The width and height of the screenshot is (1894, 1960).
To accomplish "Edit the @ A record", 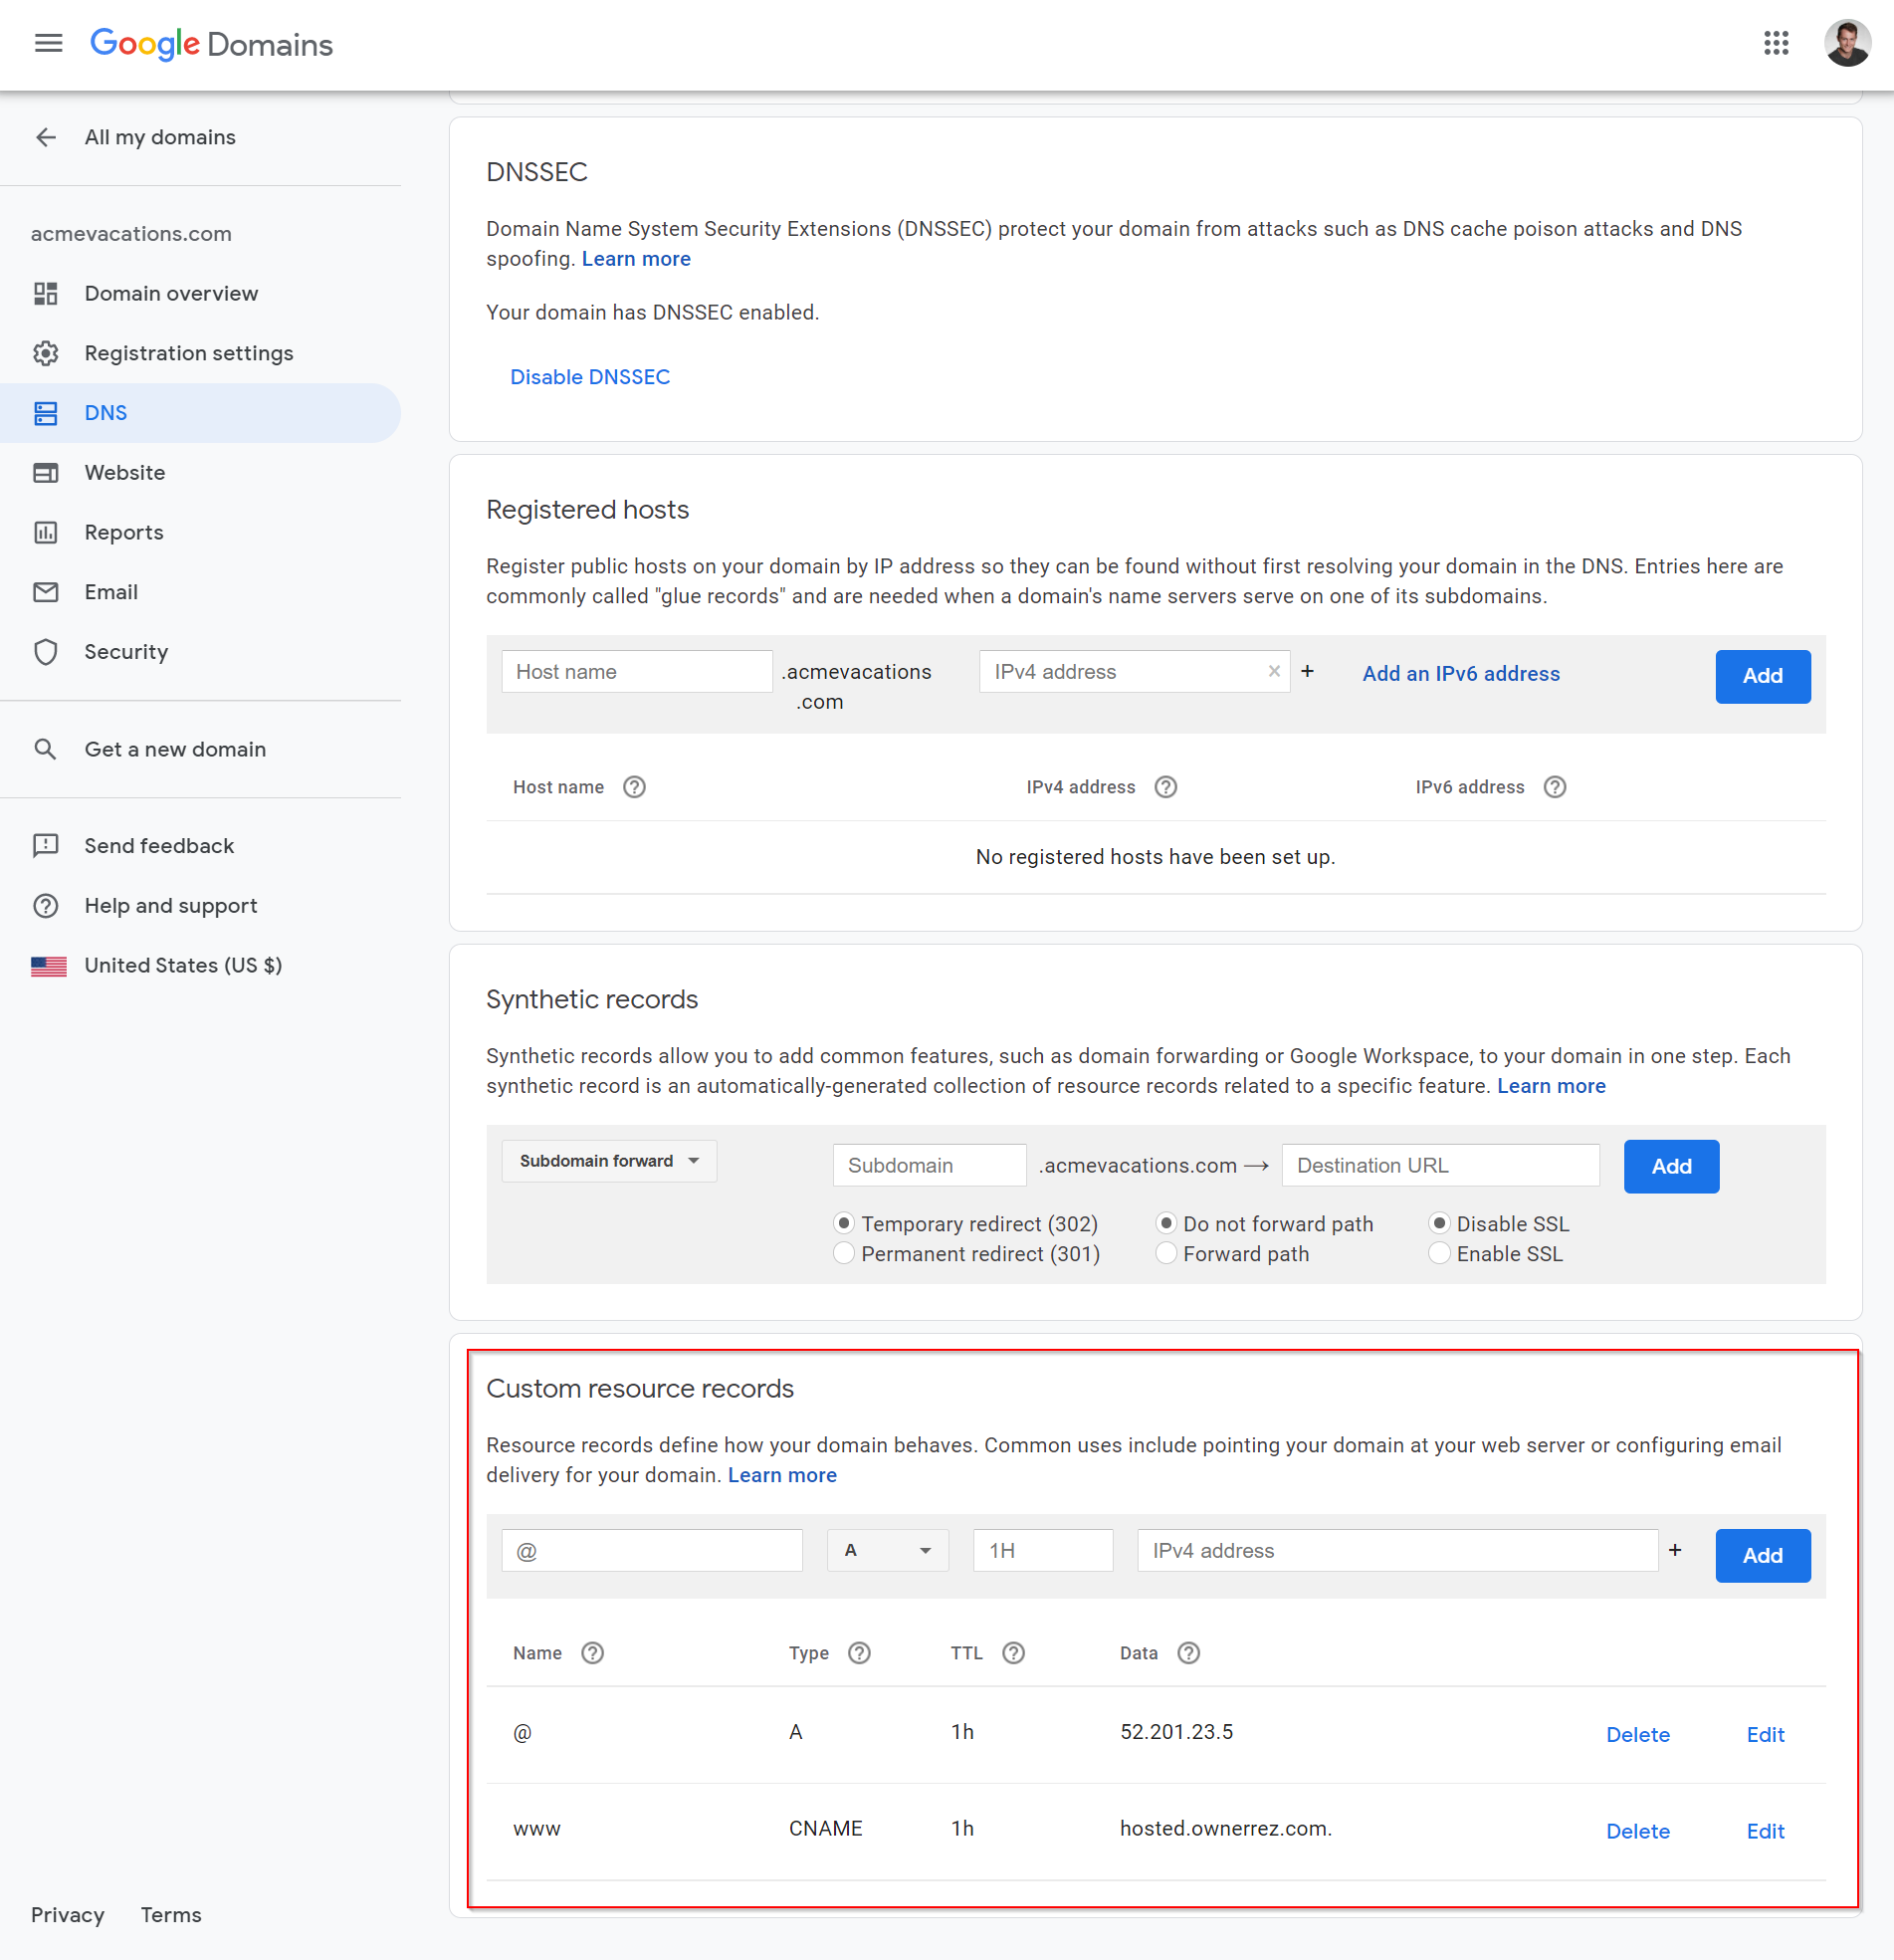I will pyautogui.click(x=1766, y=1735).
